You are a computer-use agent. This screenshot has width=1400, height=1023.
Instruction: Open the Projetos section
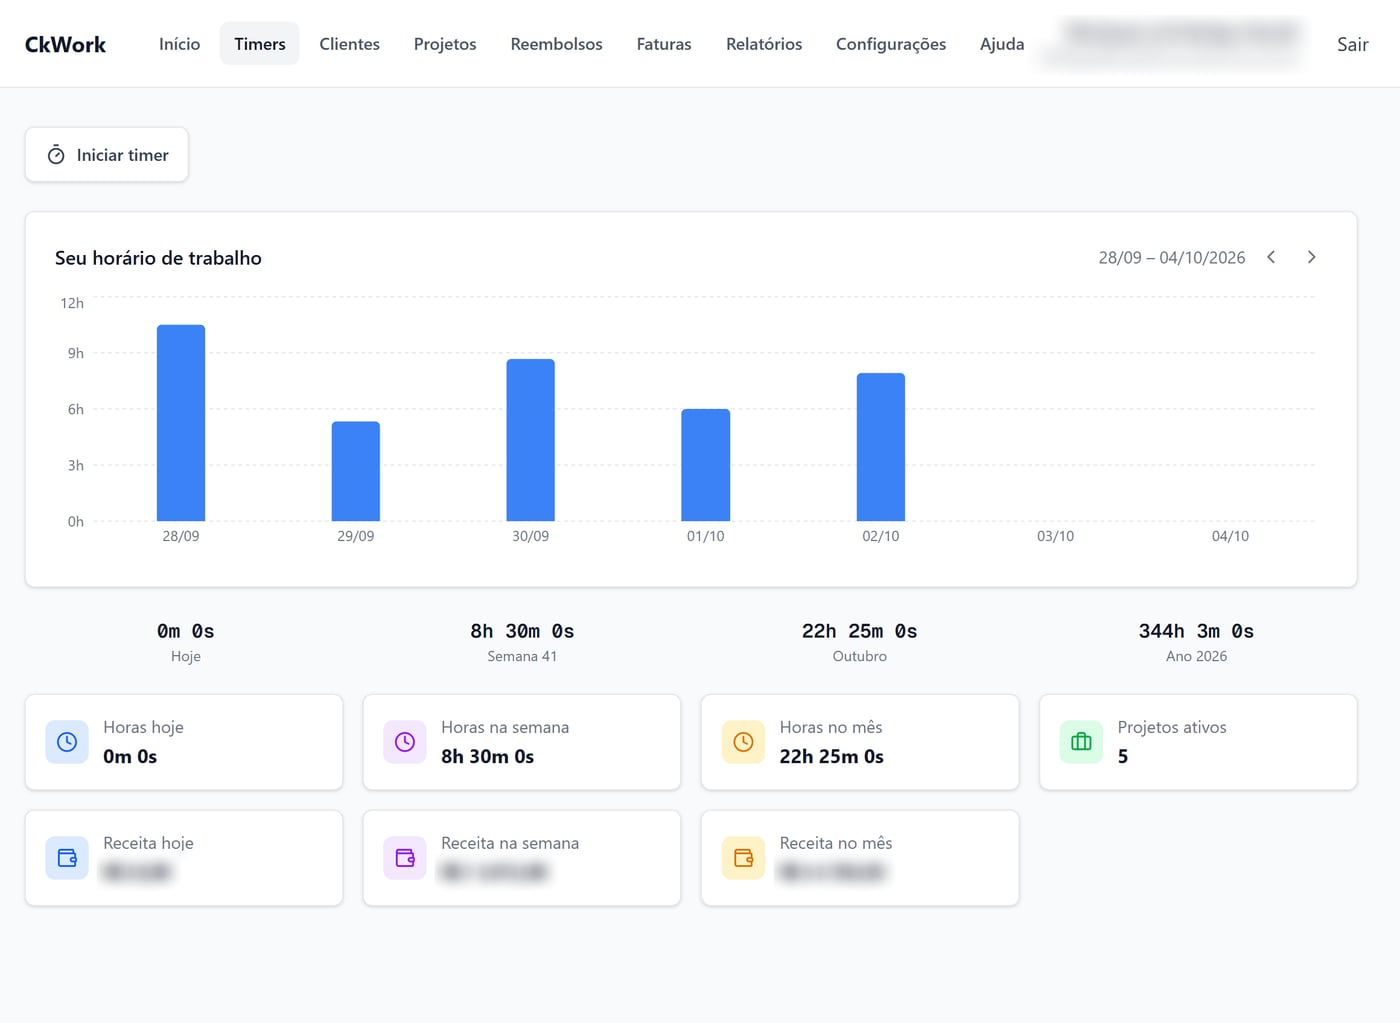click(445, 44)
